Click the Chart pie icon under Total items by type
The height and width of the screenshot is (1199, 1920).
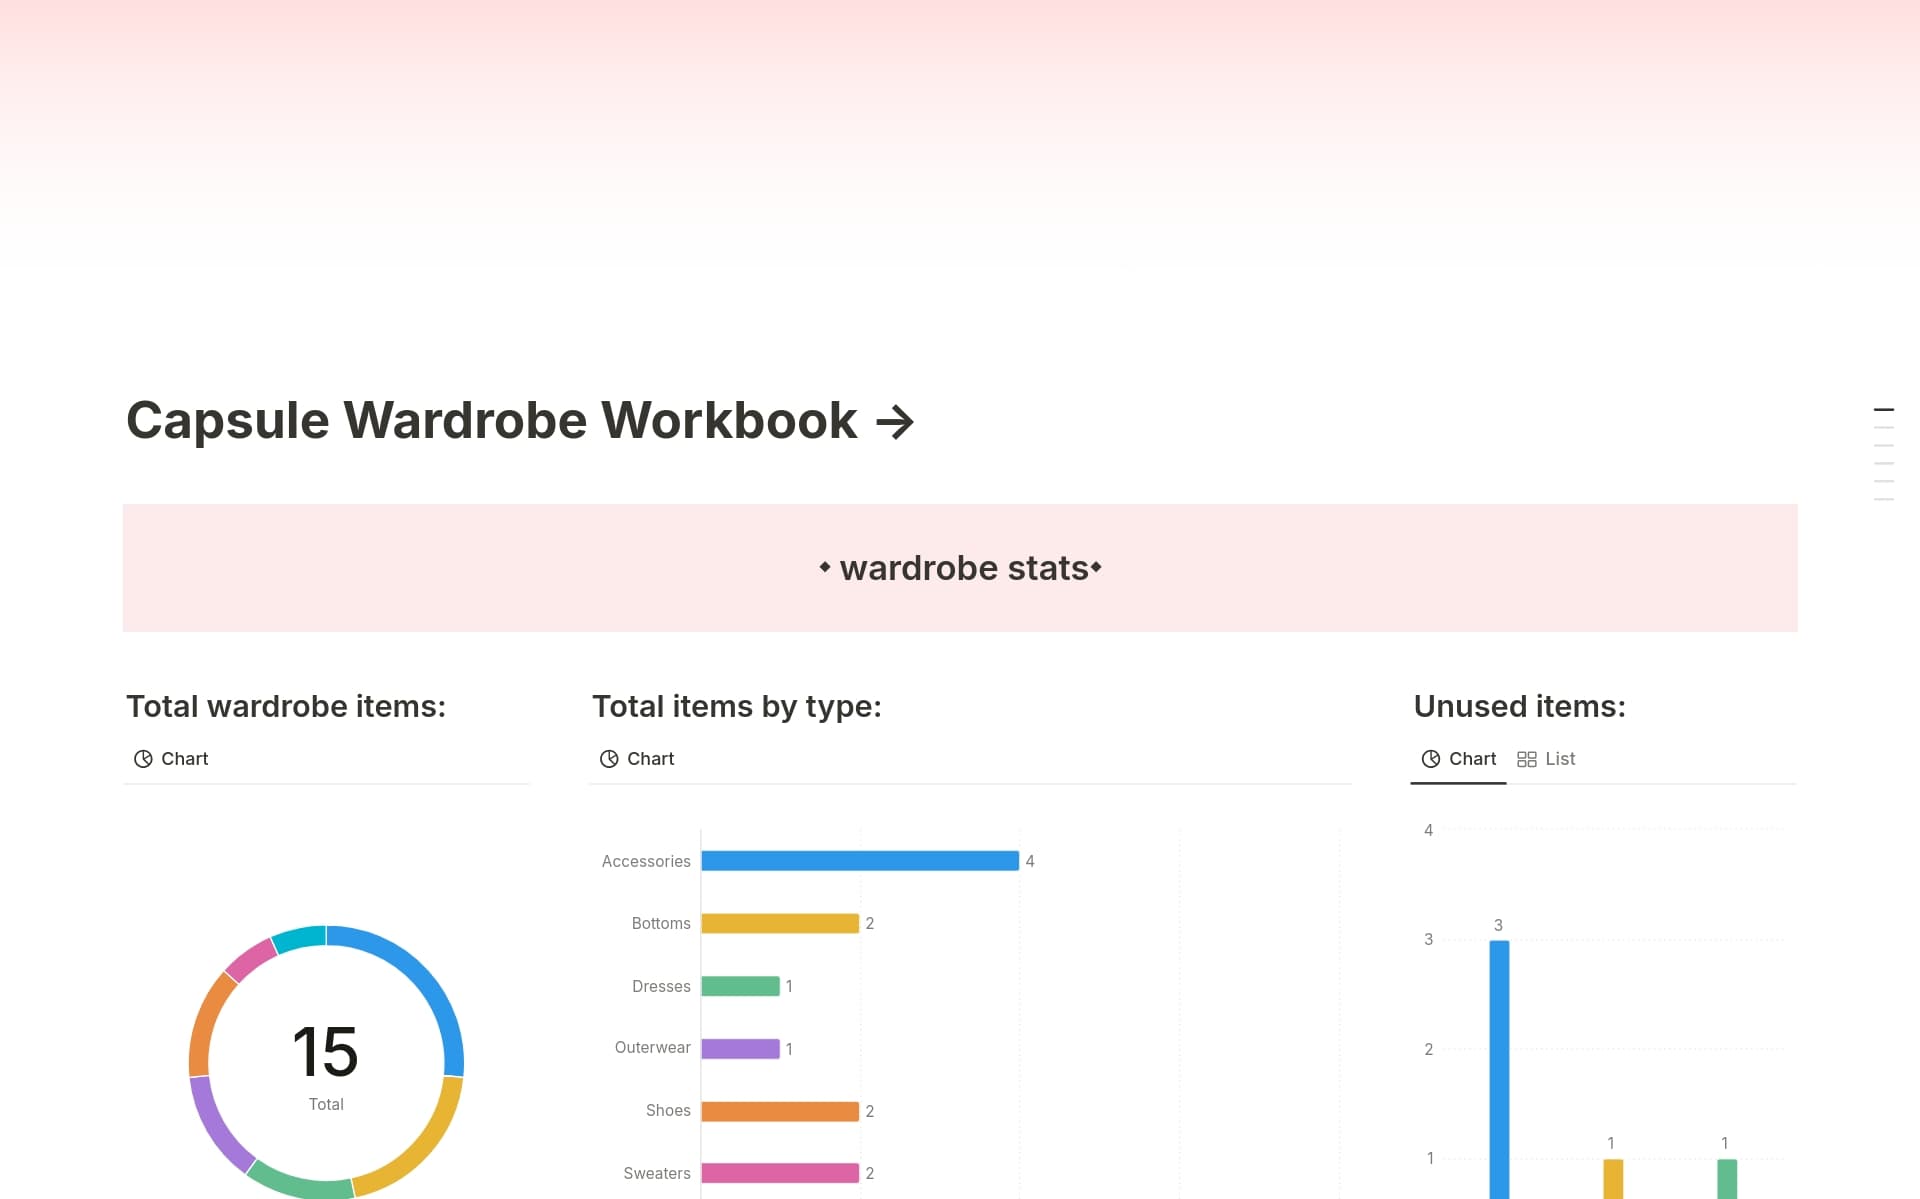point(609,758)
